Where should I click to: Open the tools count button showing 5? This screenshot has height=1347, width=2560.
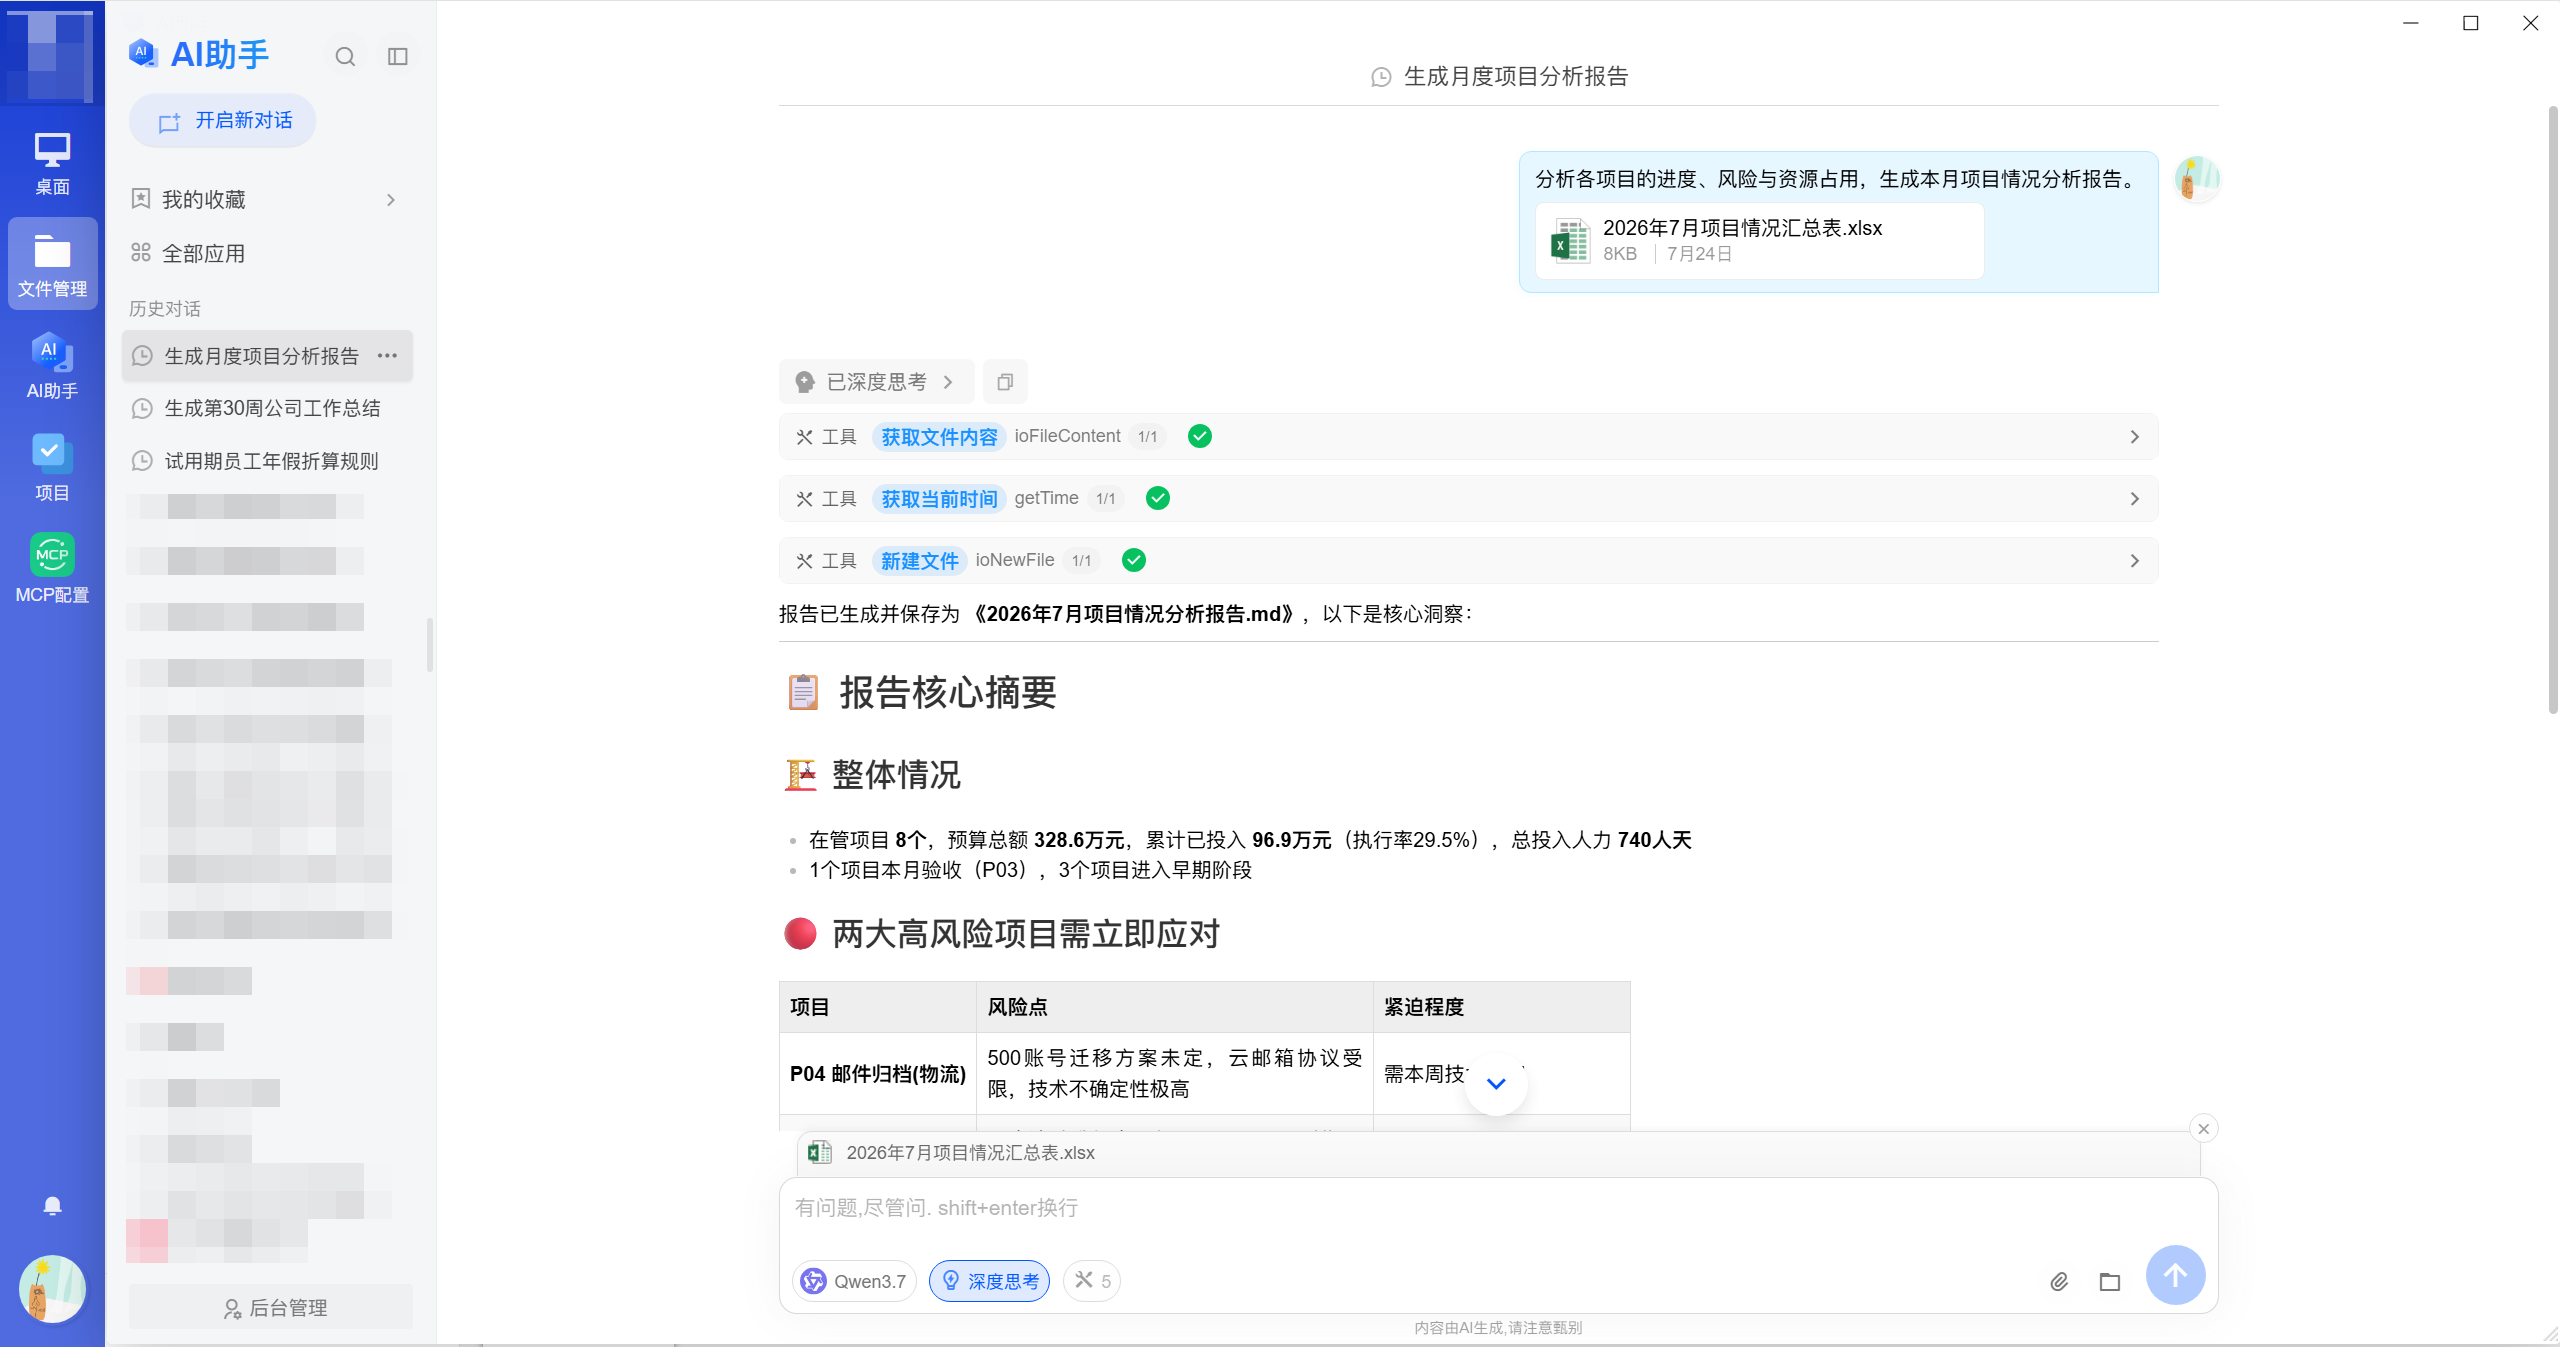coord(1092,1281)
